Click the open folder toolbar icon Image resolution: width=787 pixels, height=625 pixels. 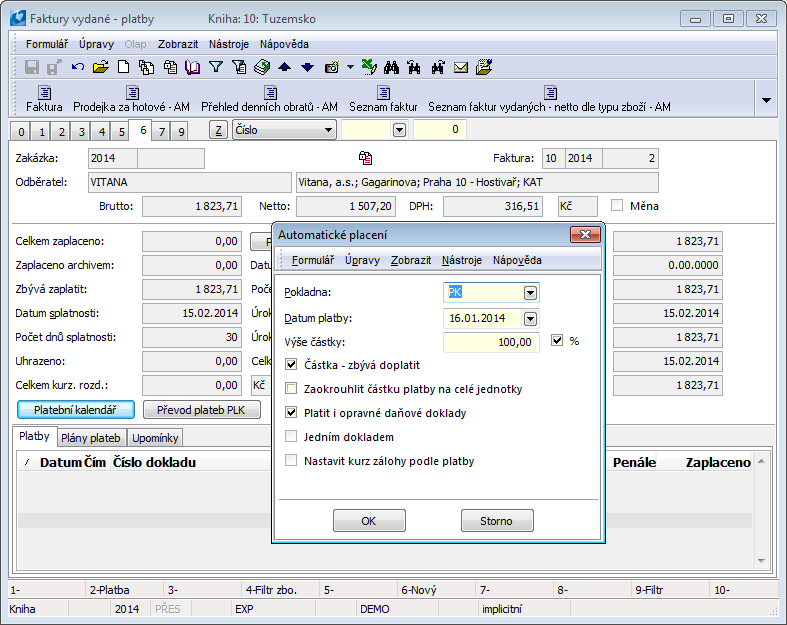[x=100, y=68]
